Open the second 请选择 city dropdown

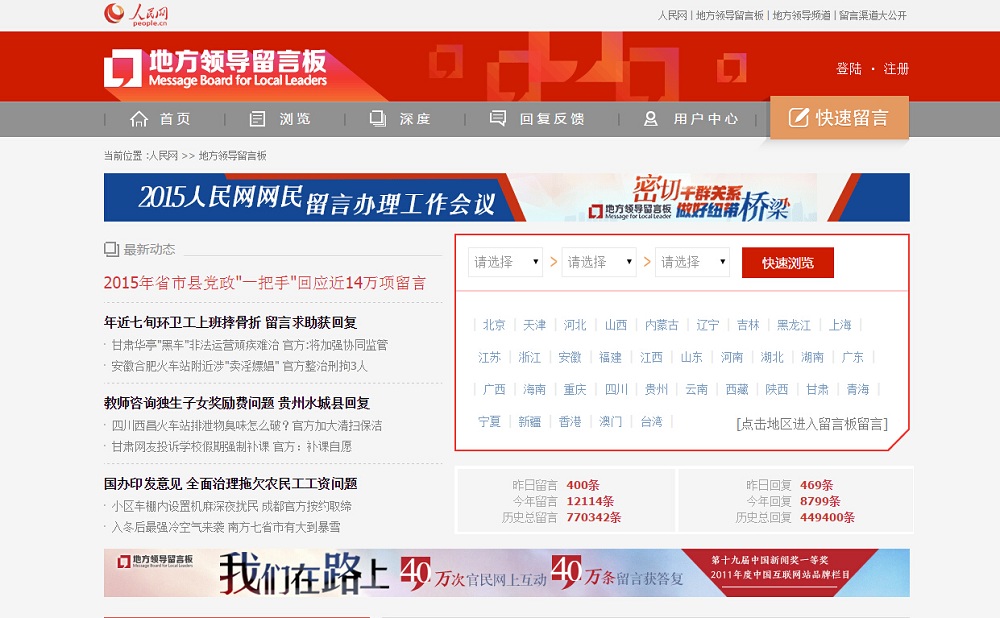599,262
